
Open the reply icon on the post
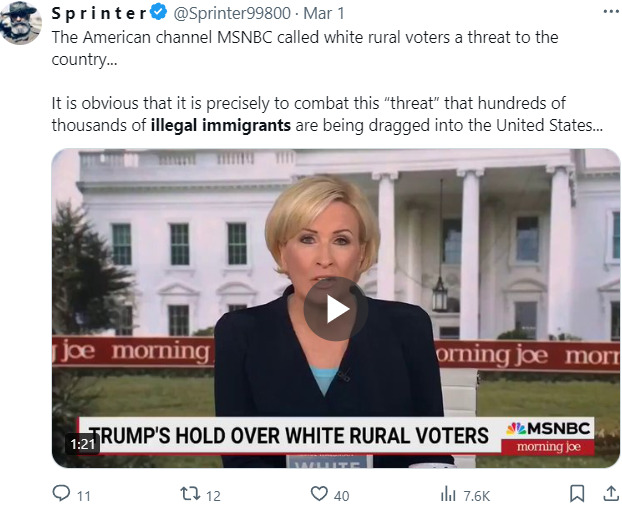[61, 494]
